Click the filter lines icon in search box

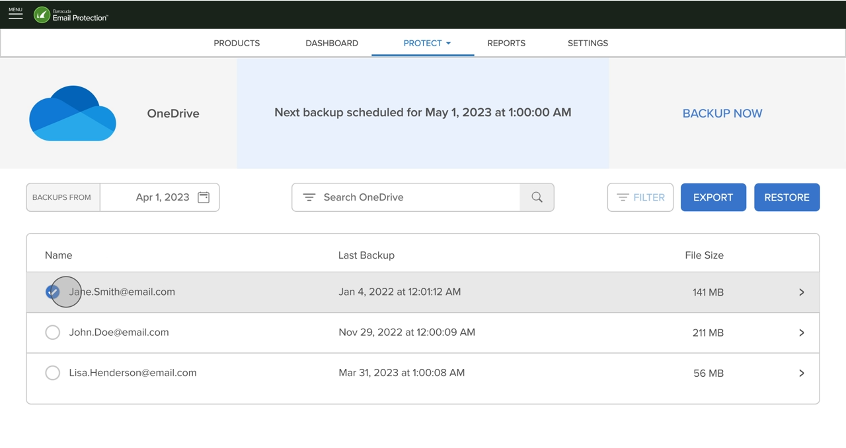click(309, 198)
